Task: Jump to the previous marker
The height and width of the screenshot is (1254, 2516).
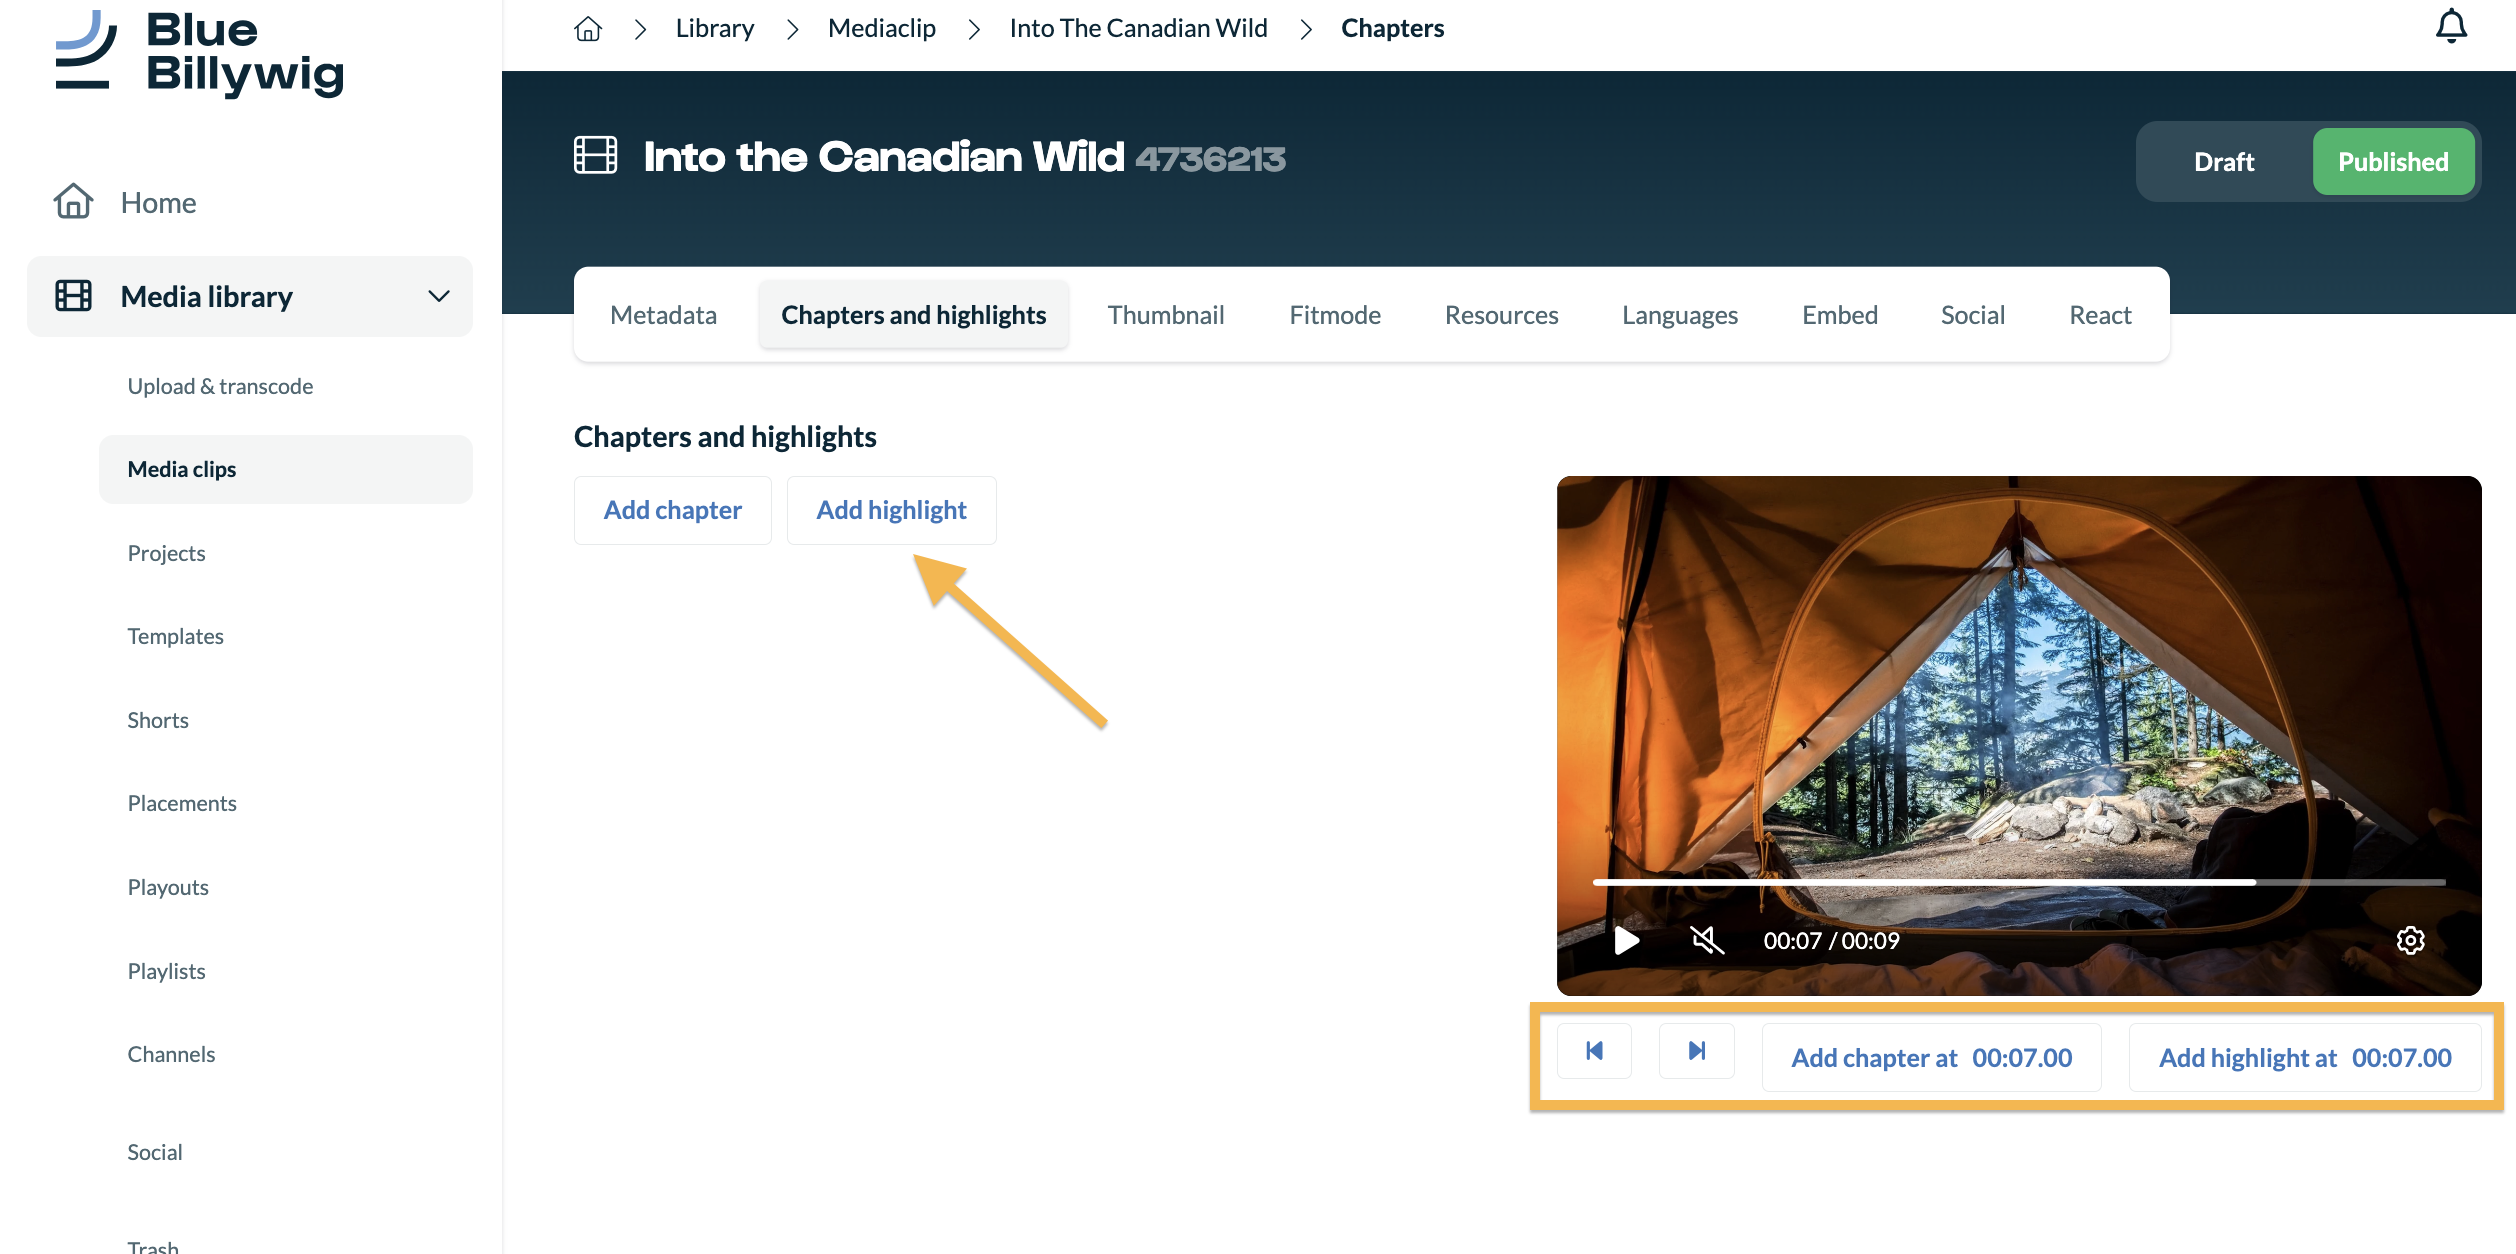Action: 1595,1051
